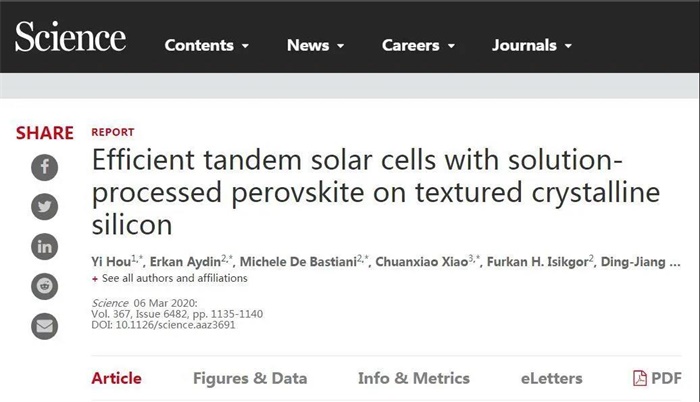Share article on Reddit

tap(44, 286)
